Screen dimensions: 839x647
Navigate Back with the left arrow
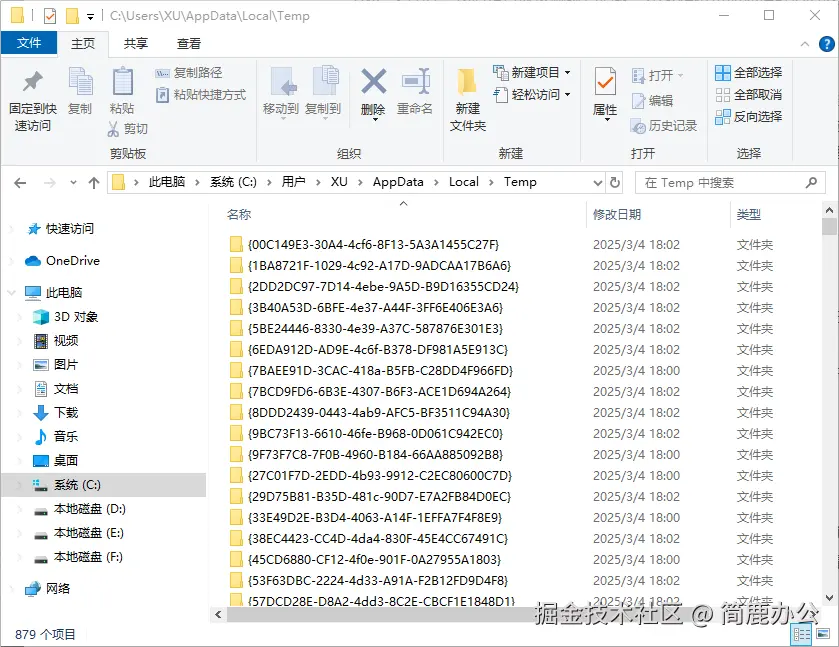20,183
